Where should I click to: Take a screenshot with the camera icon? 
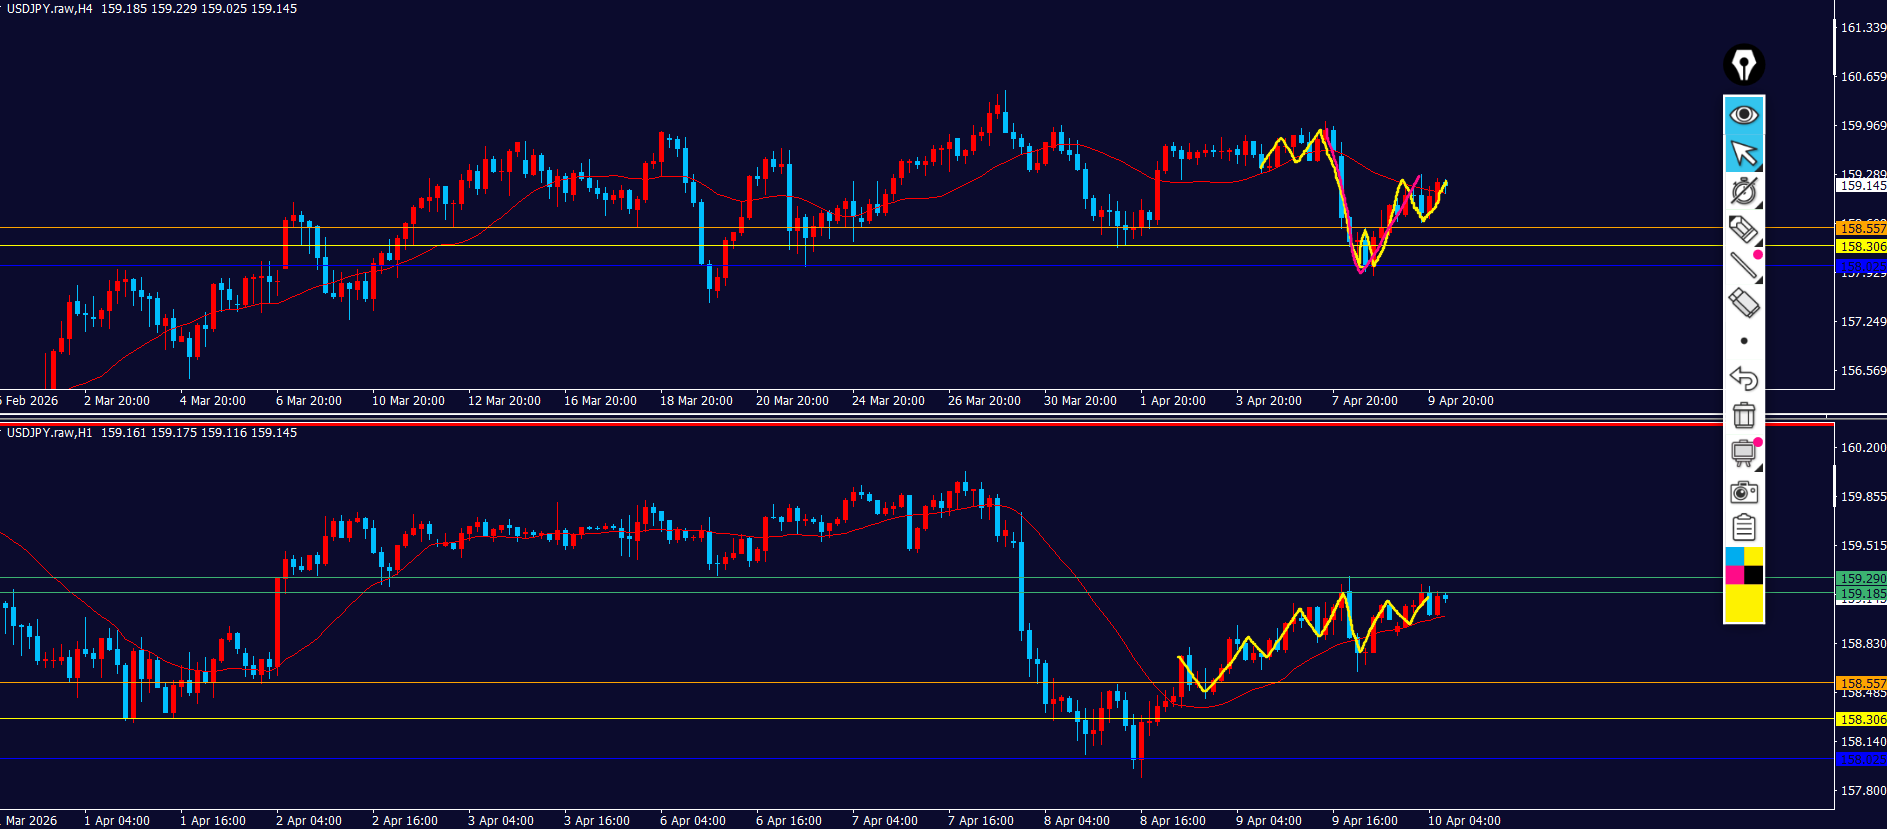pyautogui.click(x=1743, y=491)
